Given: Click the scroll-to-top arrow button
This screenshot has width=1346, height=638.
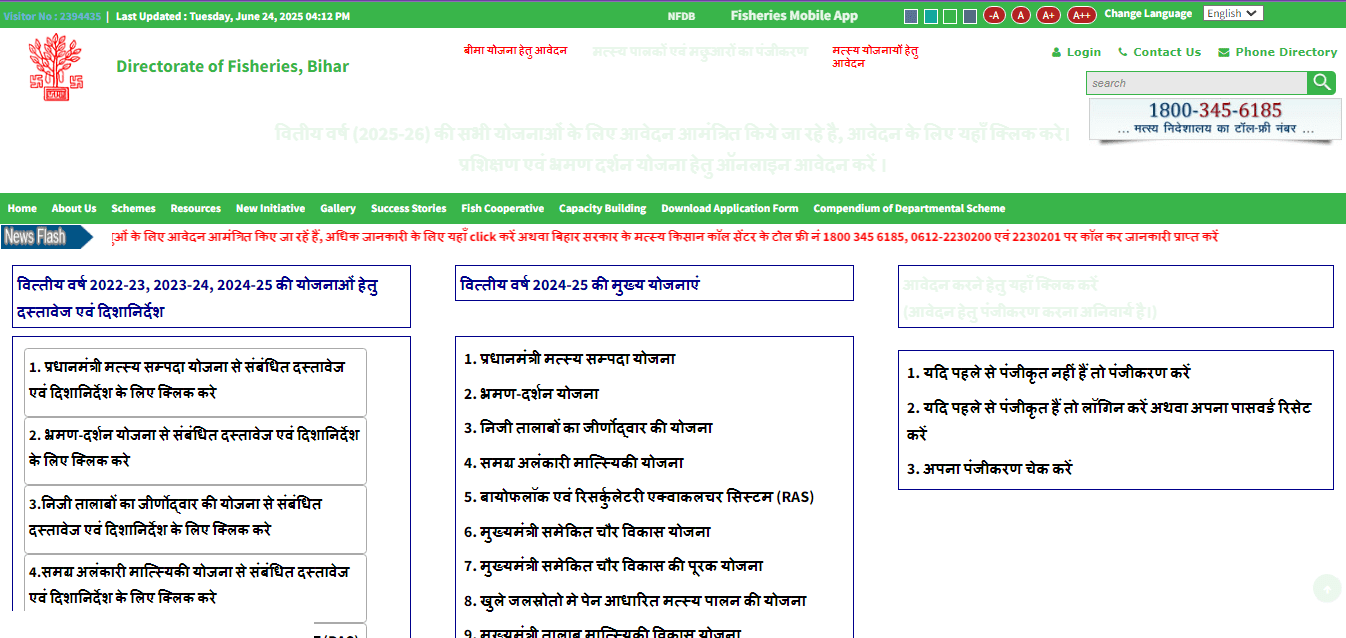Looking at the screenshot, I should [1326, 589].
